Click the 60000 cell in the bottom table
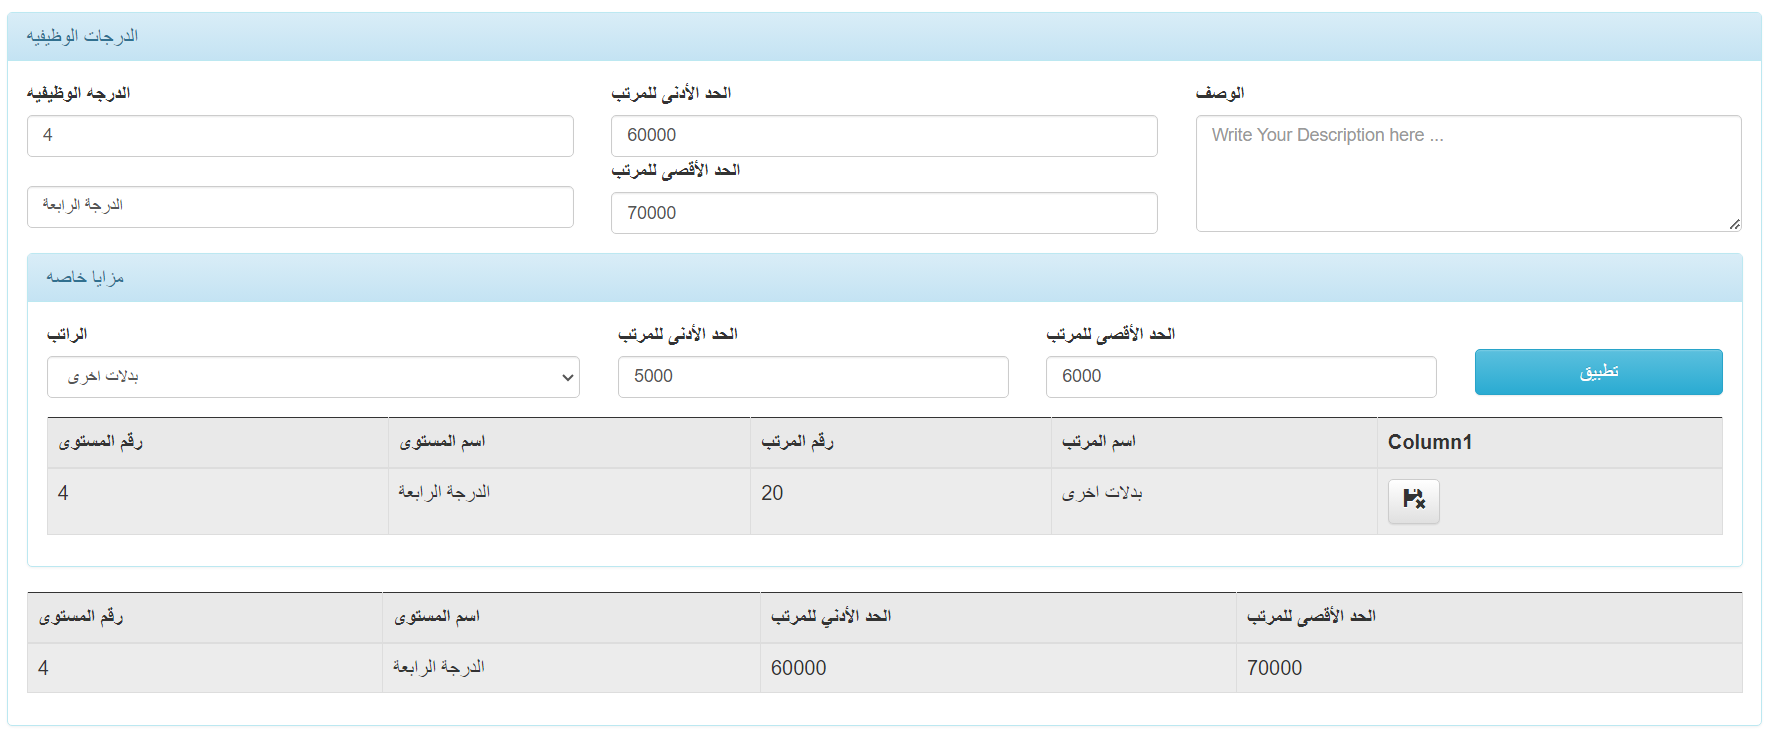This screenshot has width=1785, height=734. pos(798,668)
